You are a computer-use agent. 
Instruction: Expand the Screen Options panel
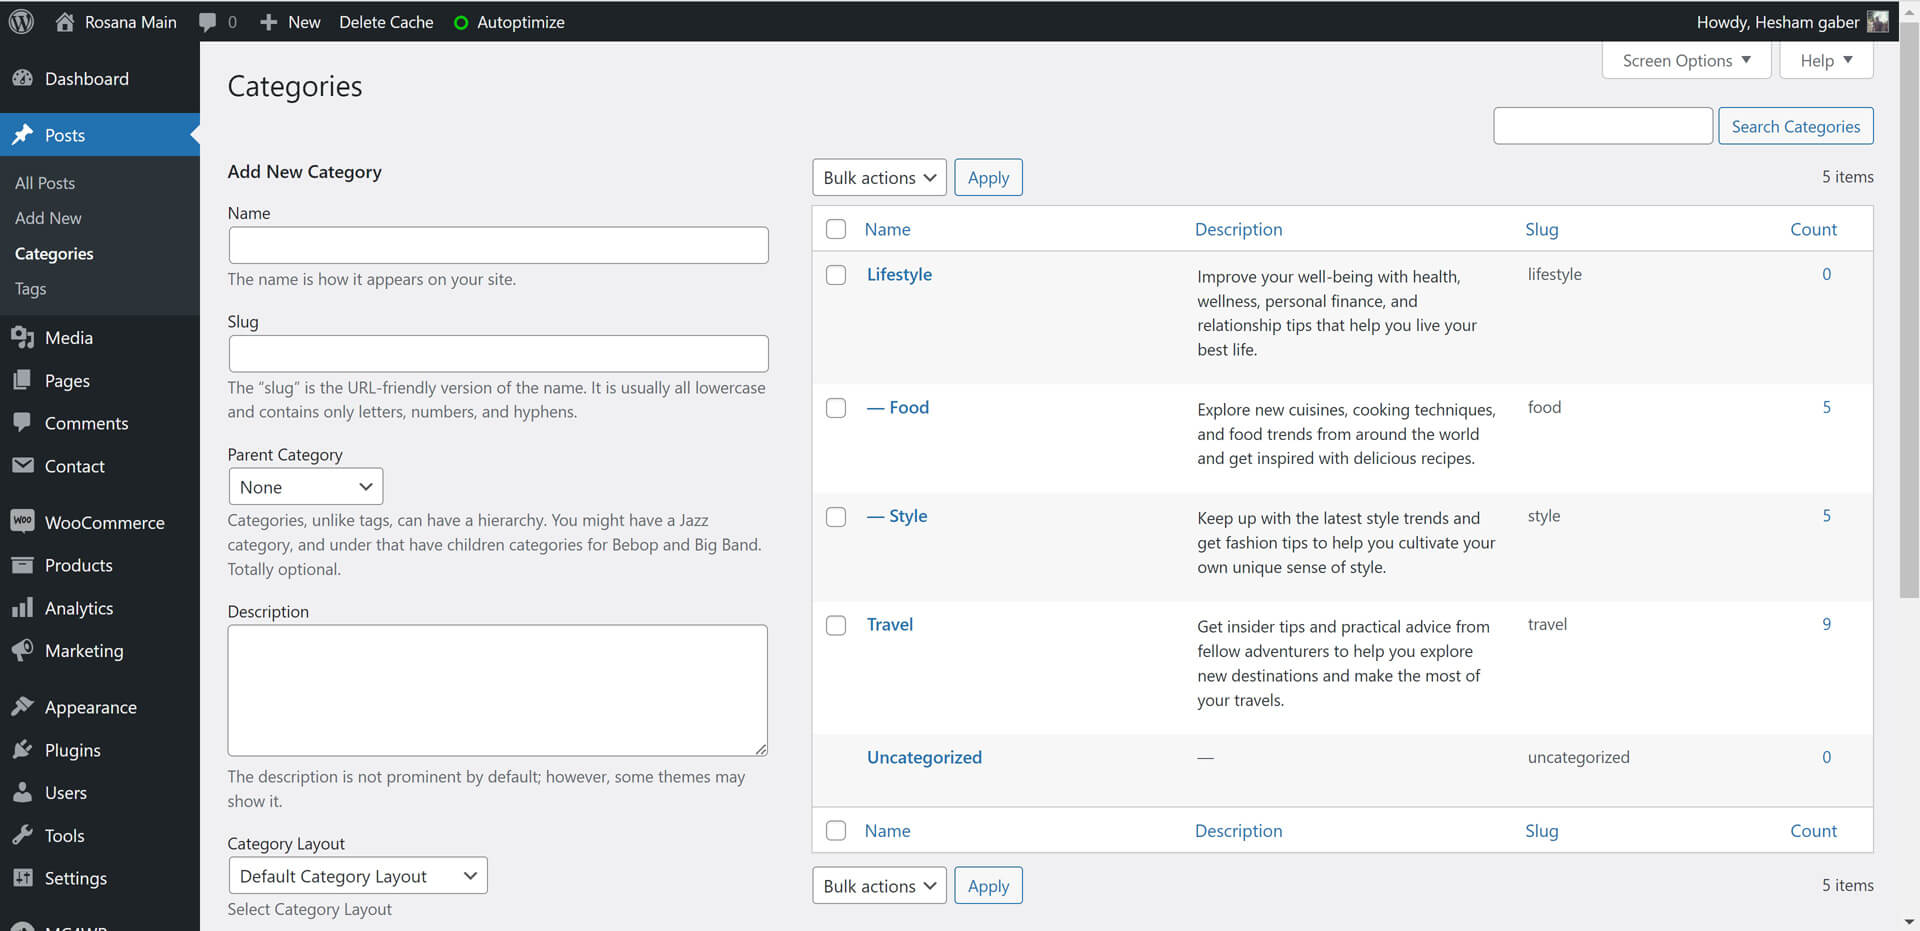[x=1686, y=61]
